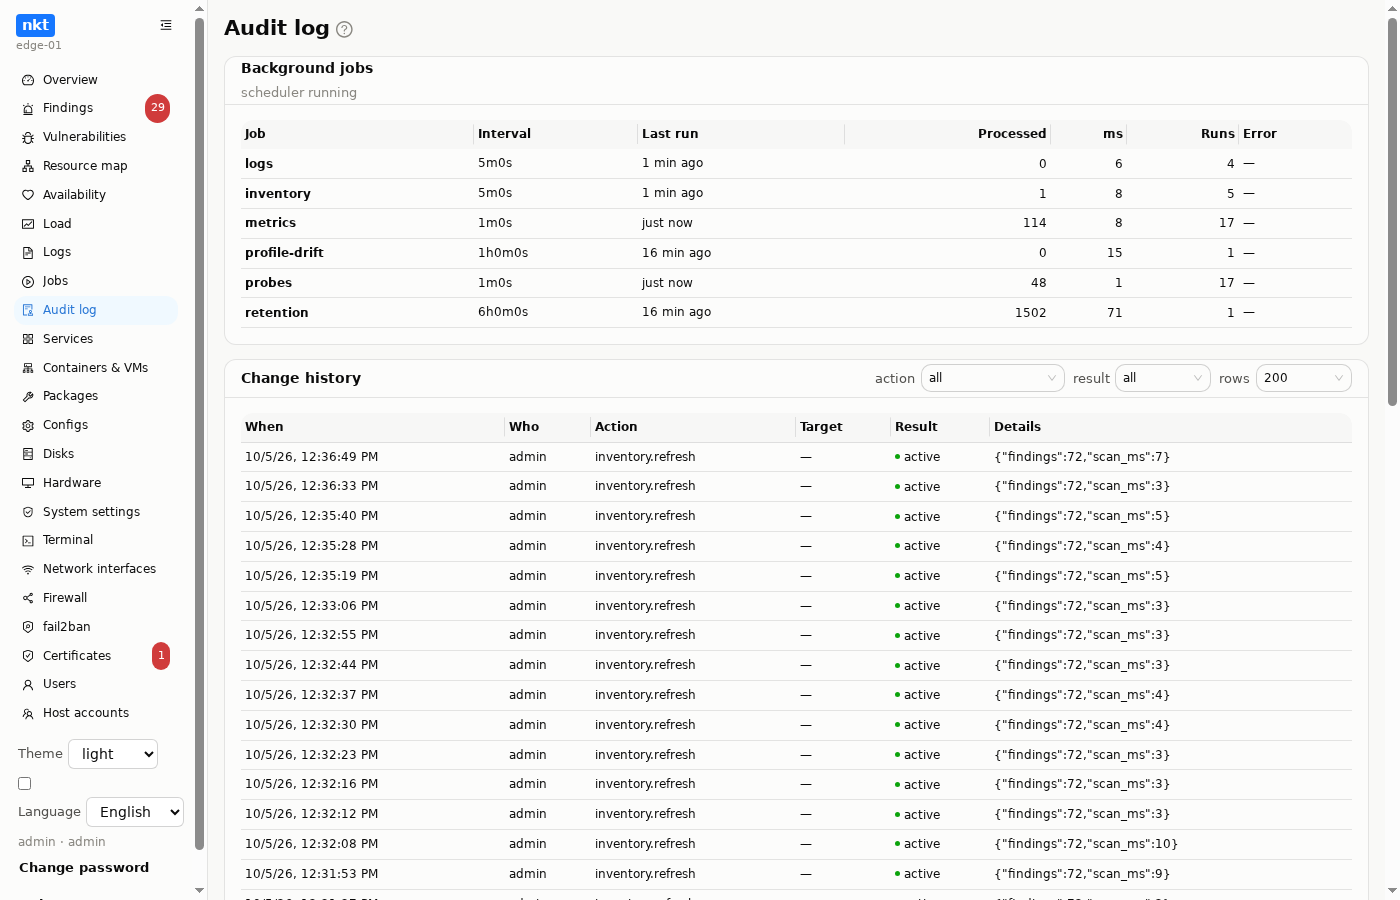The width and height of the screenshot is (1400, 900).
Task: Click the 10/5/26, 12:36:49 PM timestamp
Action: click(311, 457)
